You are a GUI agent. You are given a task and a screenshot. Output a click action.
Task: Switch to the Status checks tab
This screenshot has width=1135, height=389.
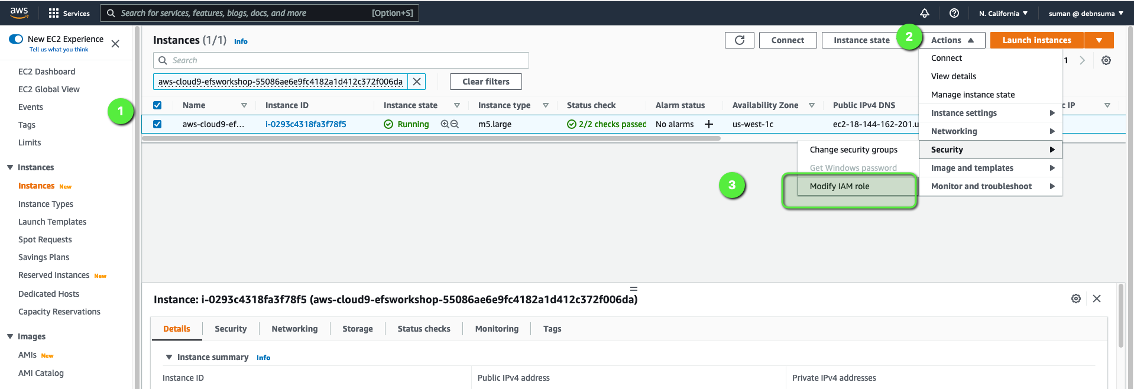click(x=424, y=329)
